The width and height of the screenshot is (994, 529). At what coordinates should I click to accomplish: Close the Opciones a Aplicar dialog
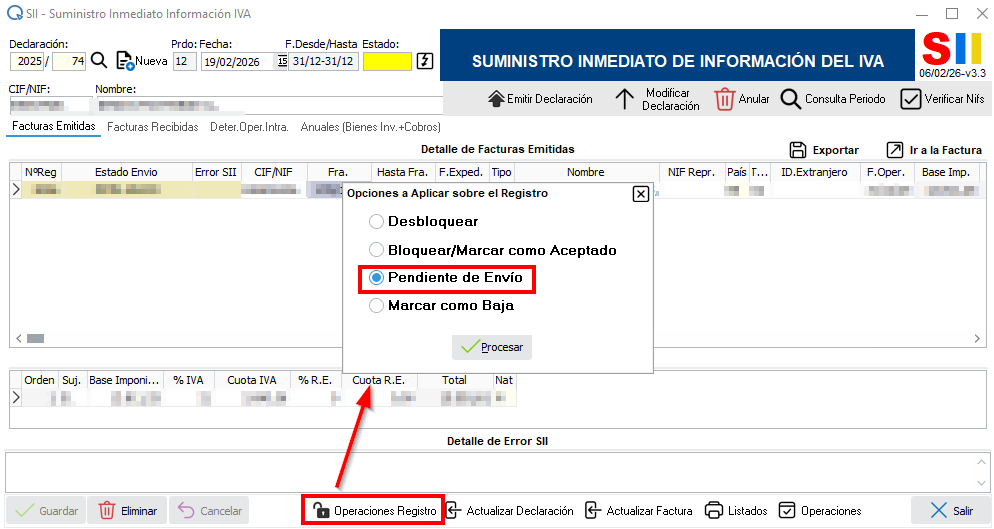tap(641, 194)
